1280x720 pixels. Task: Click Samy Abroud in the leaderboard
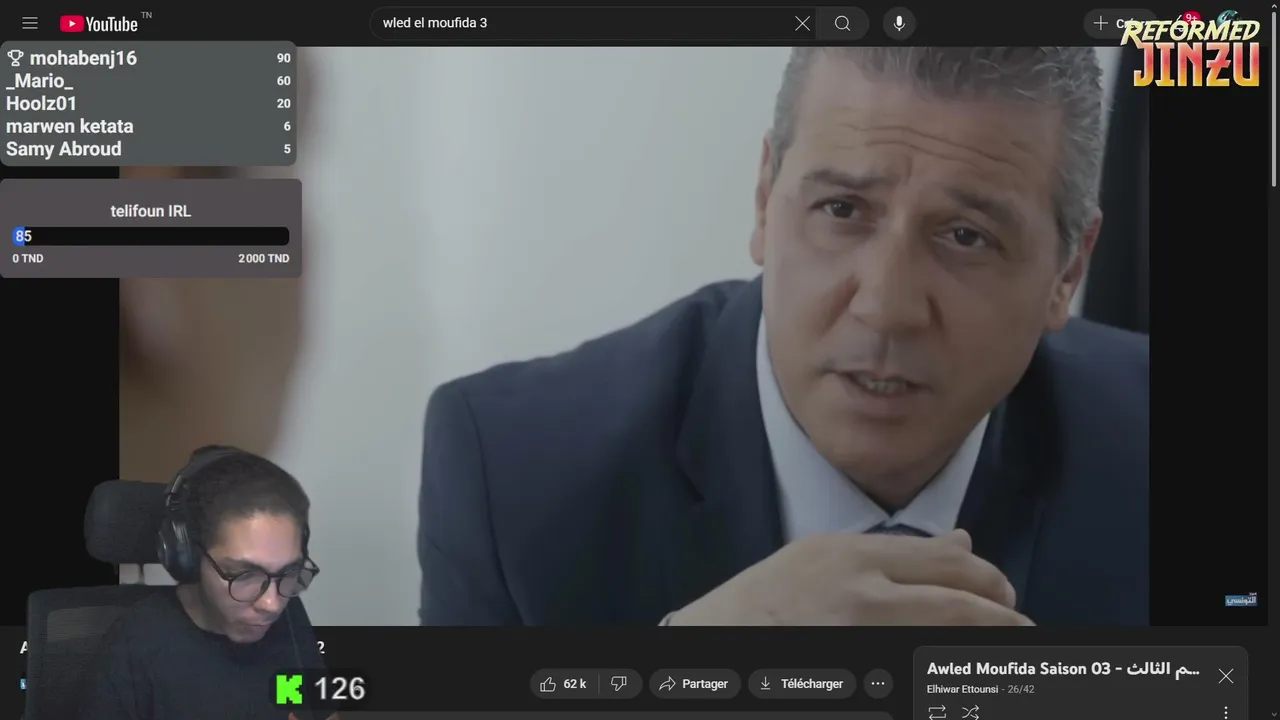pyautogui.click(x=63, y=149)
